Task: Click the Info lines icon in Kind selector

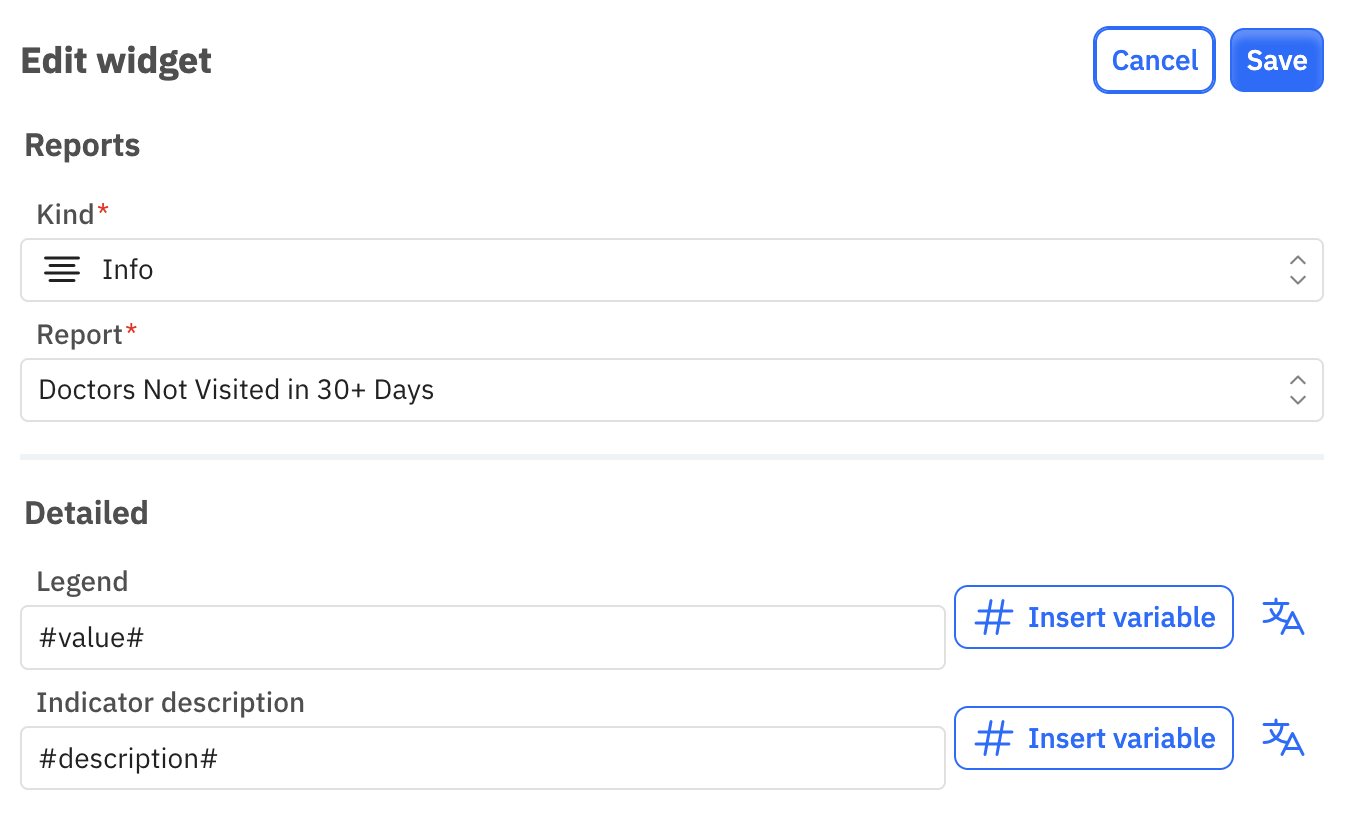Action: [x=62, y=270]
